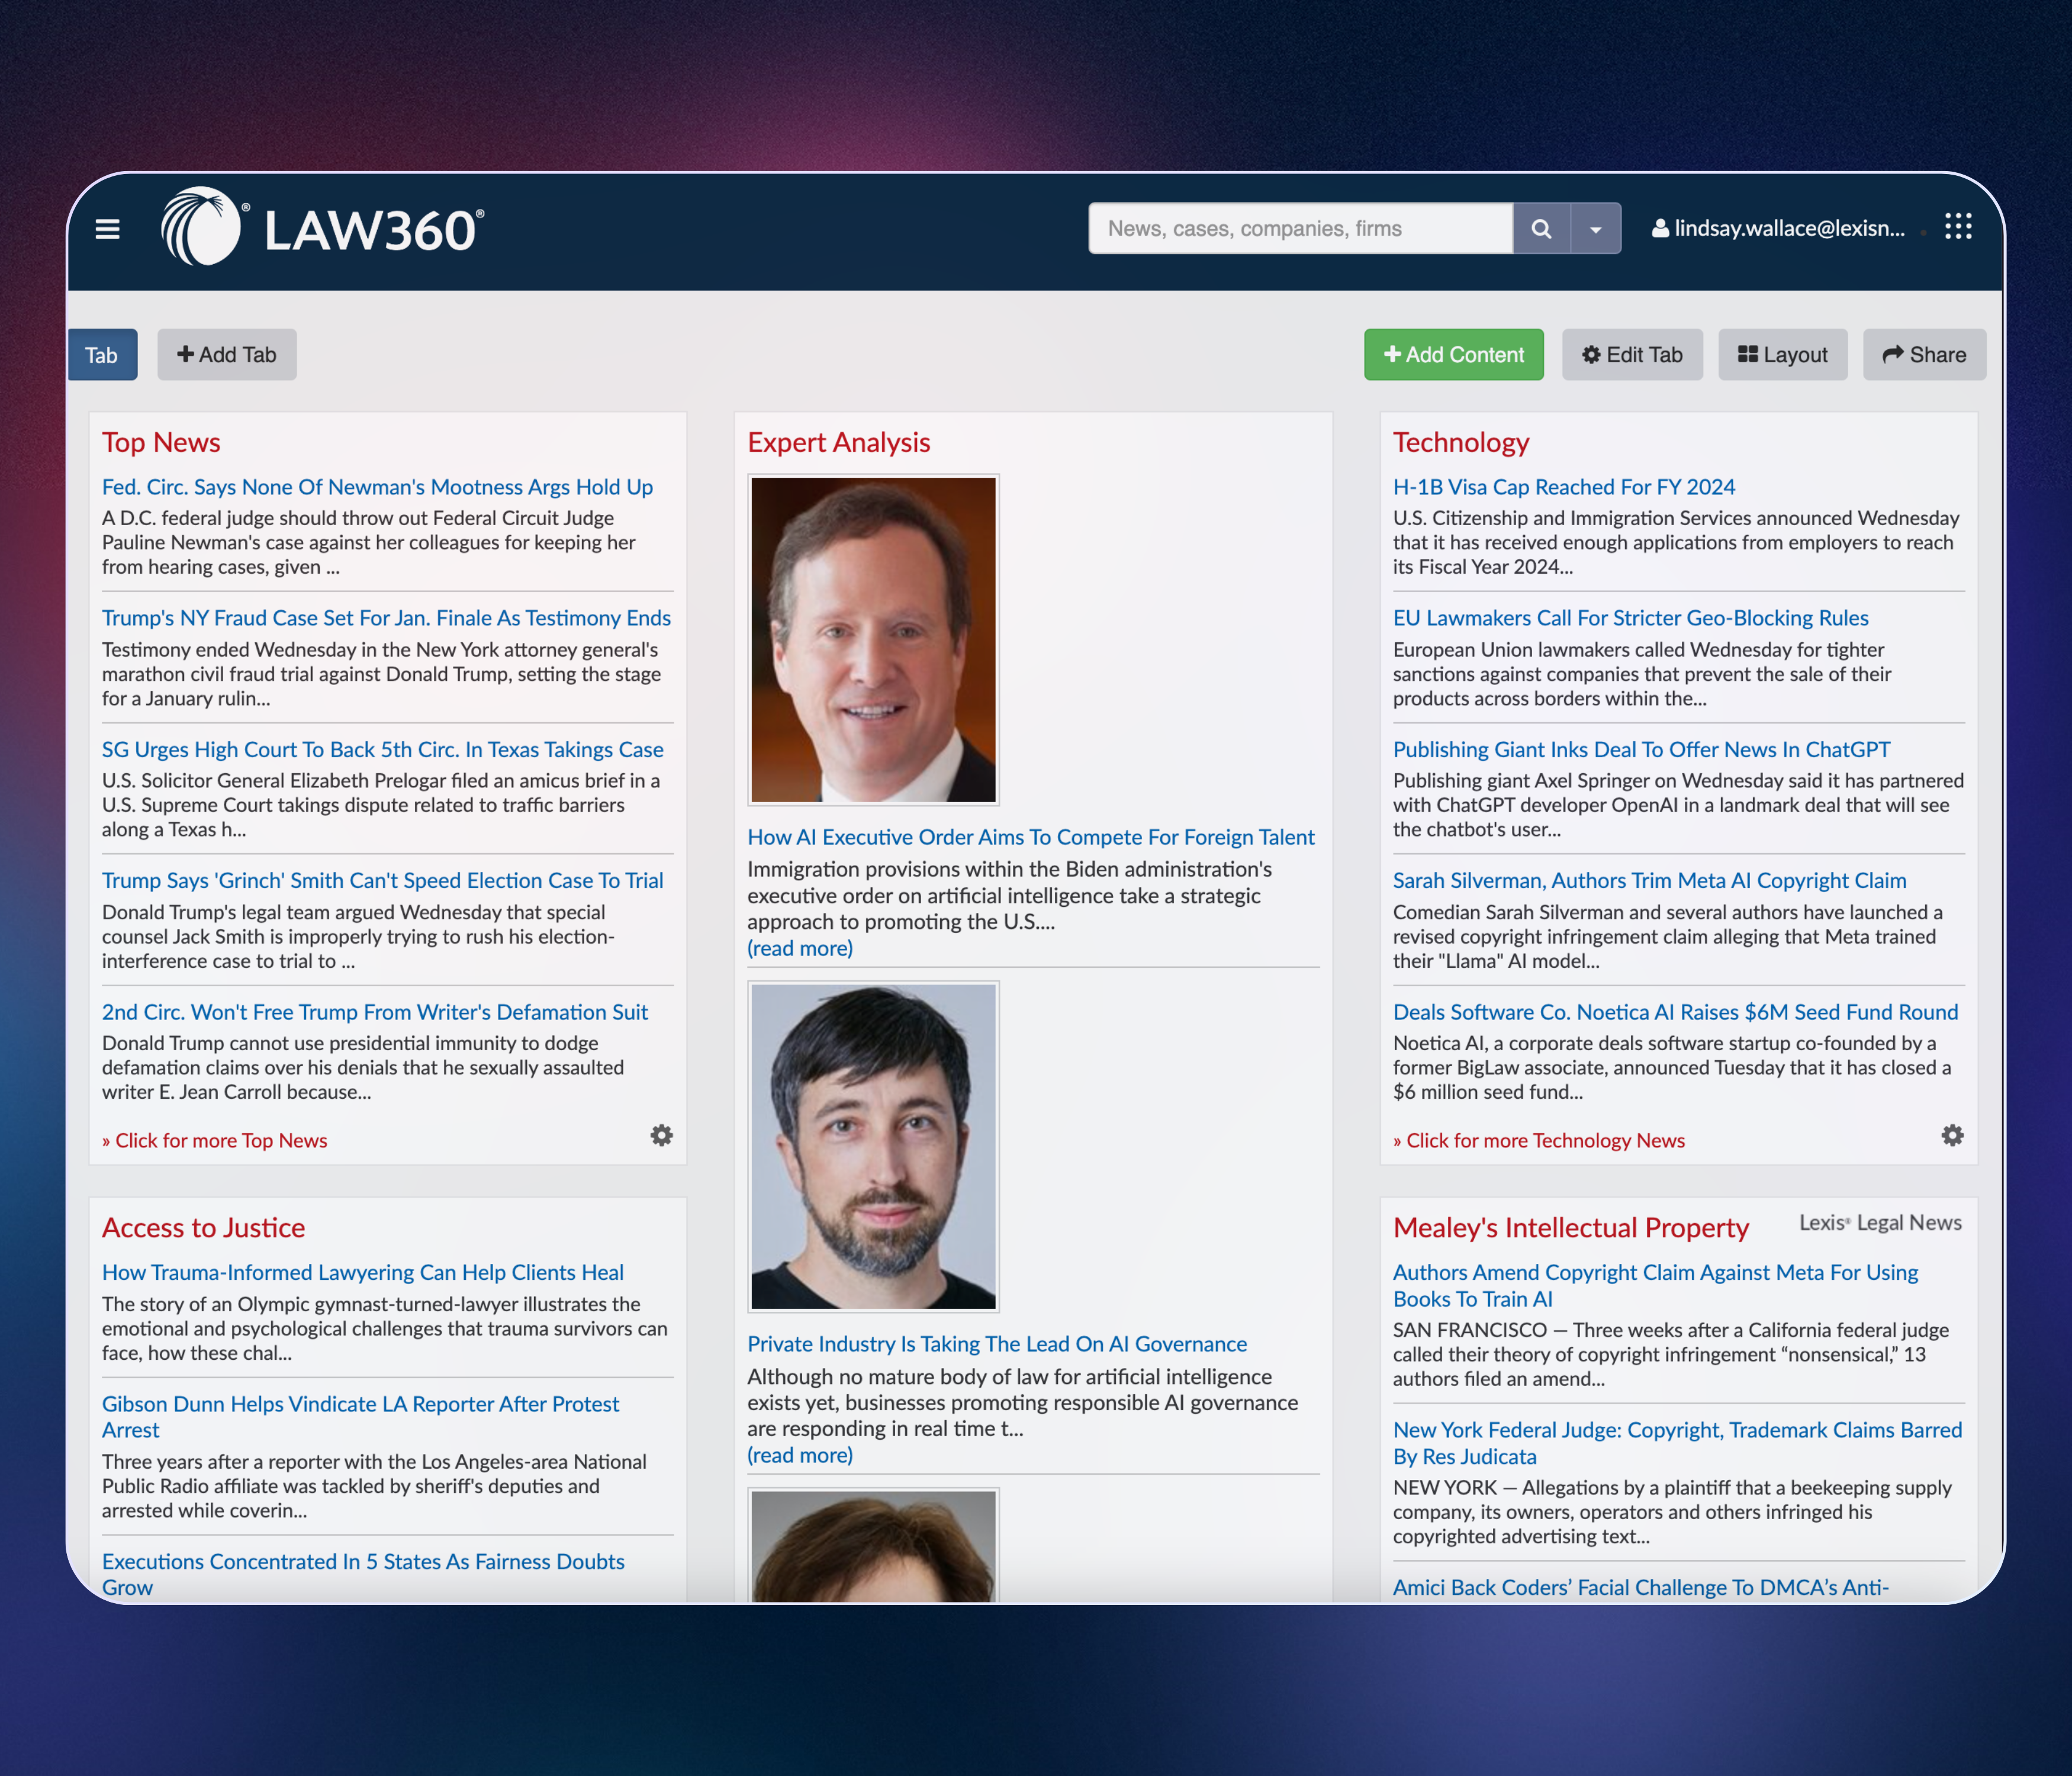Click the Edit Tab button
This screenshot has height=1776, width=2072.
1632,355
